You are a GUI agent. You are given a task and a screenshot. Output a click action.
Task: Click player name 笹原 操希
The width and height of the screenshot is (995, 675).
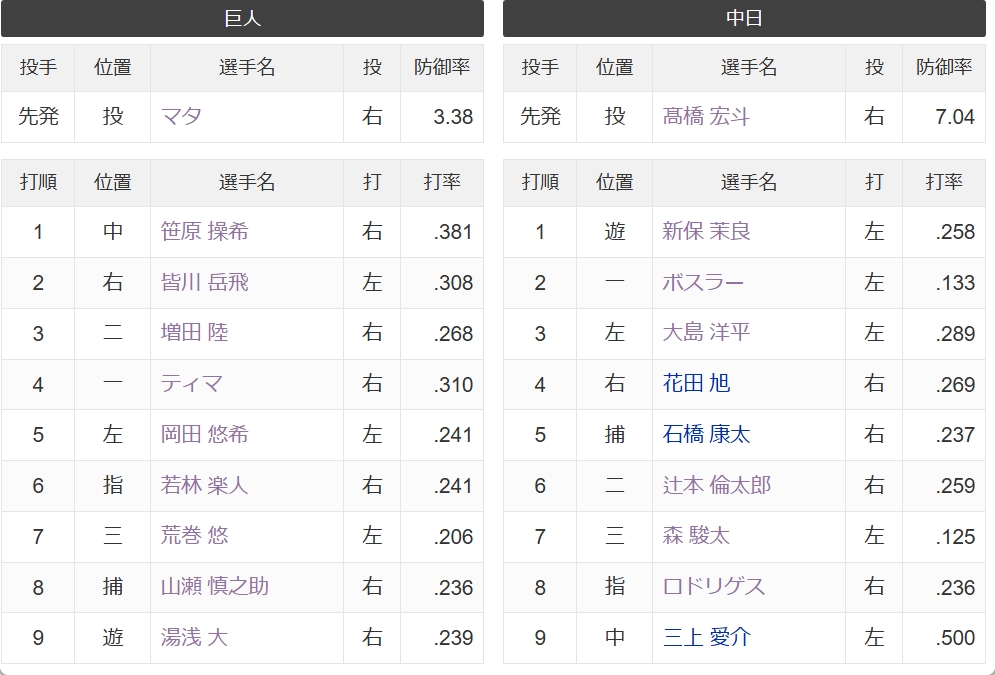pos(204,232)
